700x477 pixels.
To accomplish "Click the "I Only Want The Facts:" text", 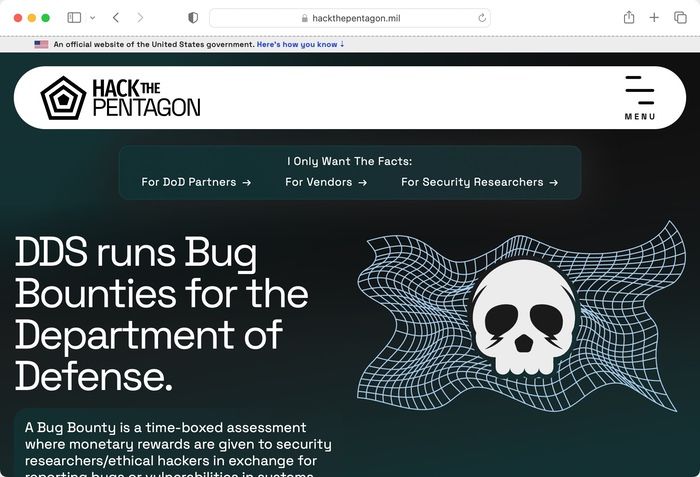I will 350,161.
